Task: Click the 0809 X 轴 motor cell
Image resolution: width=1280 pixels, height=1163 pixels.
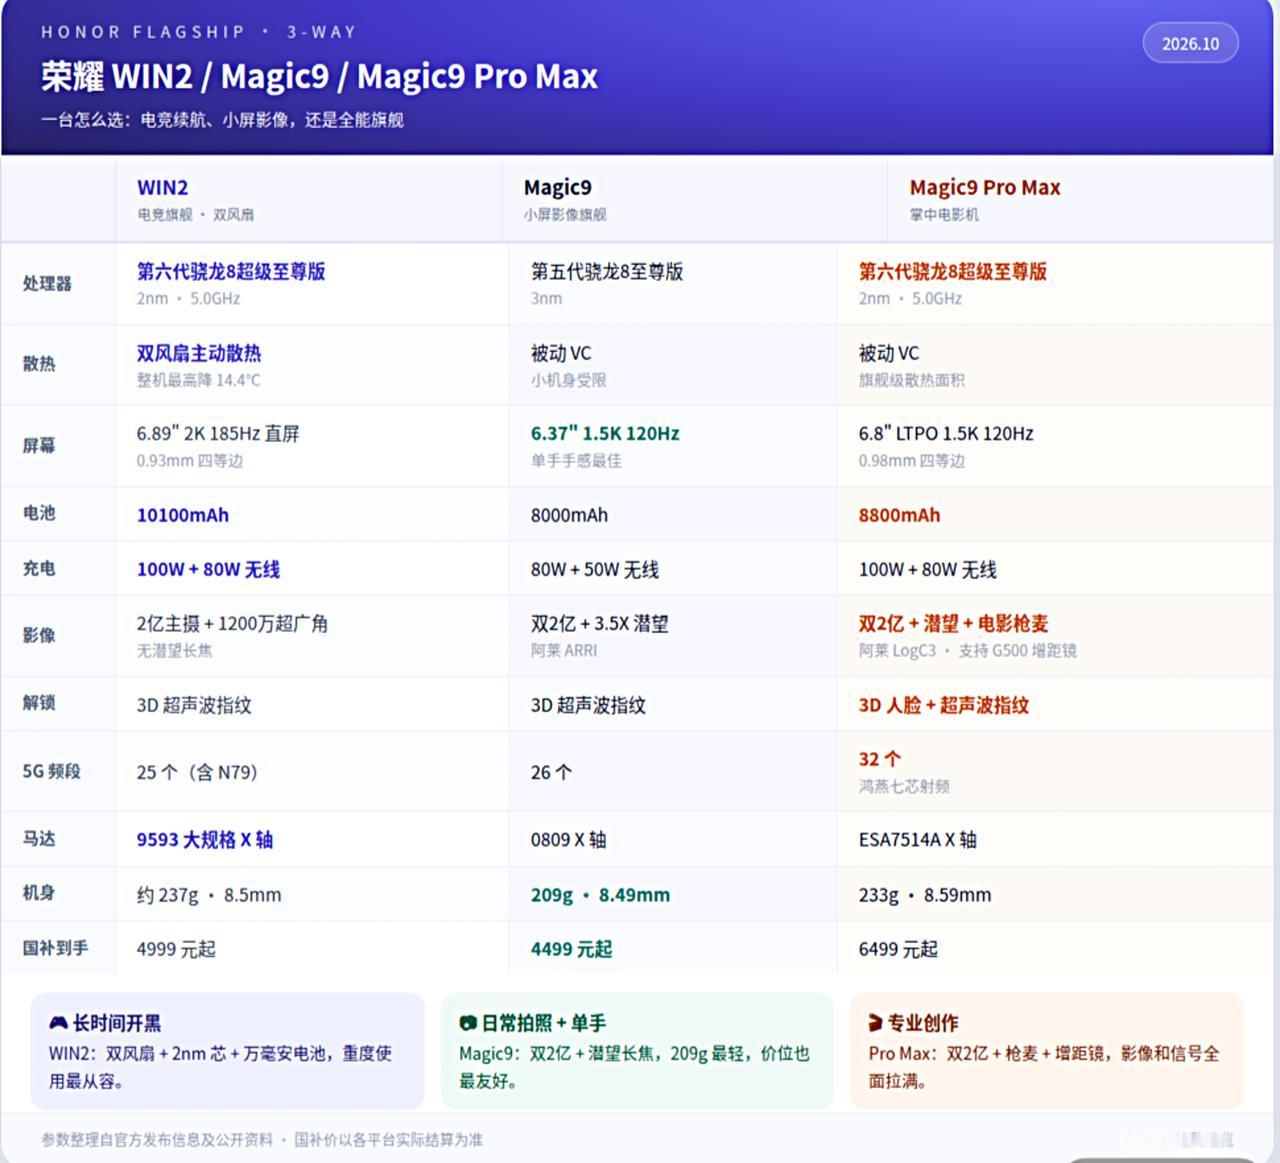Action: point(568,840)
